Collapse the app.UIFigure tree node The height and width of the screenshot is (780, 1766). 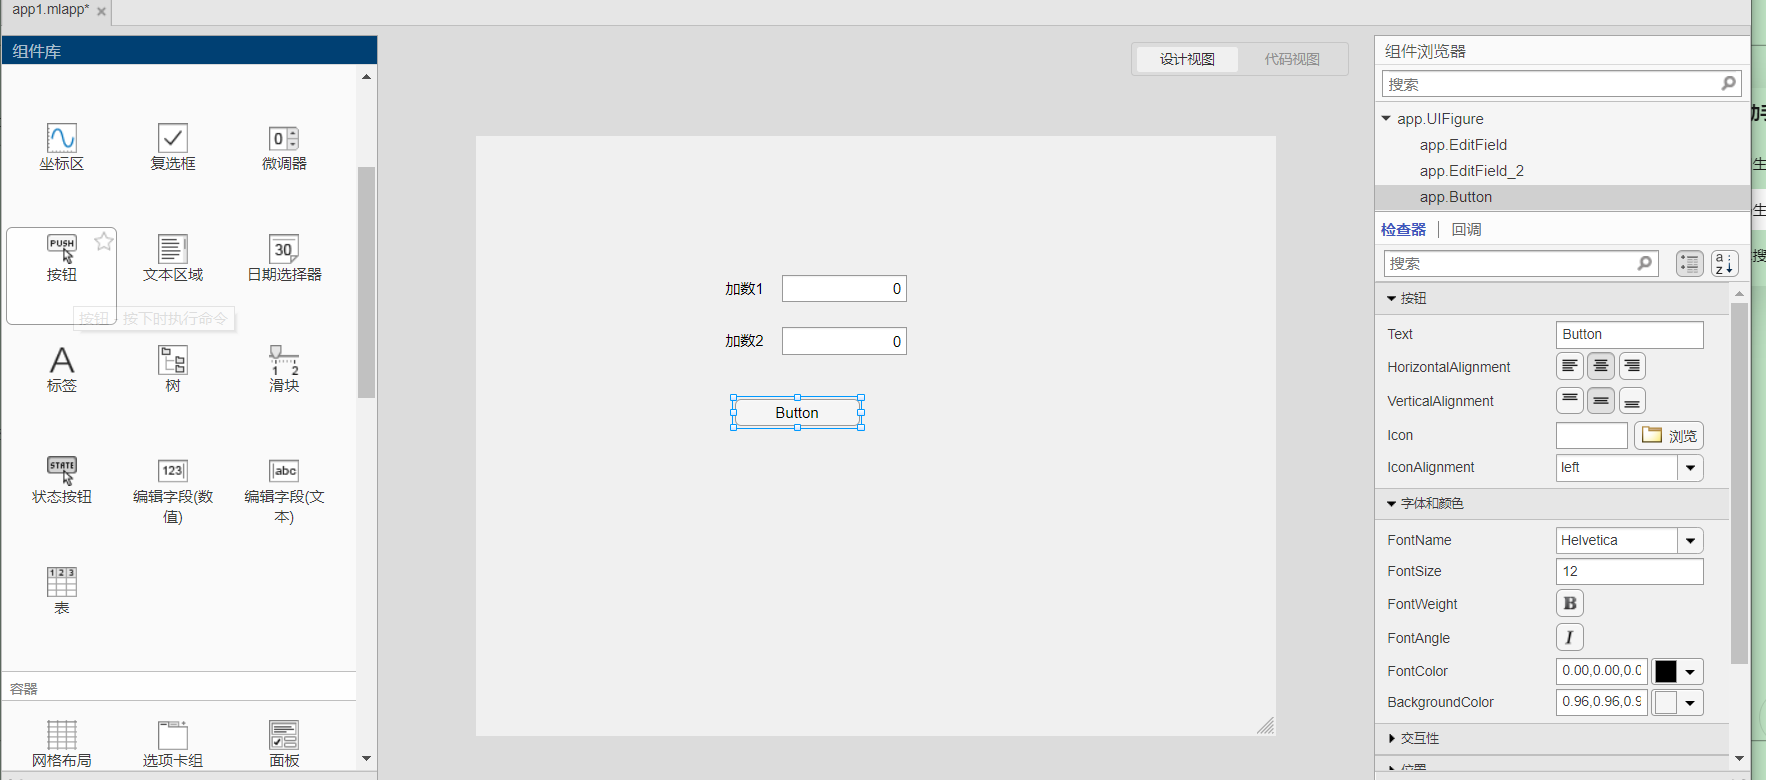(1386, 119)
